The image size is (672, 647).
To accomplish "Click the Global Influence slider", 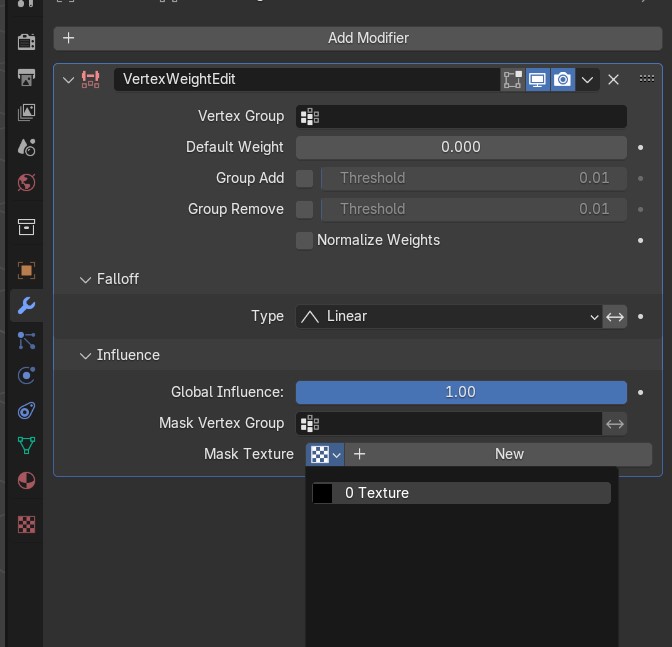I will [x=461, y=392].
